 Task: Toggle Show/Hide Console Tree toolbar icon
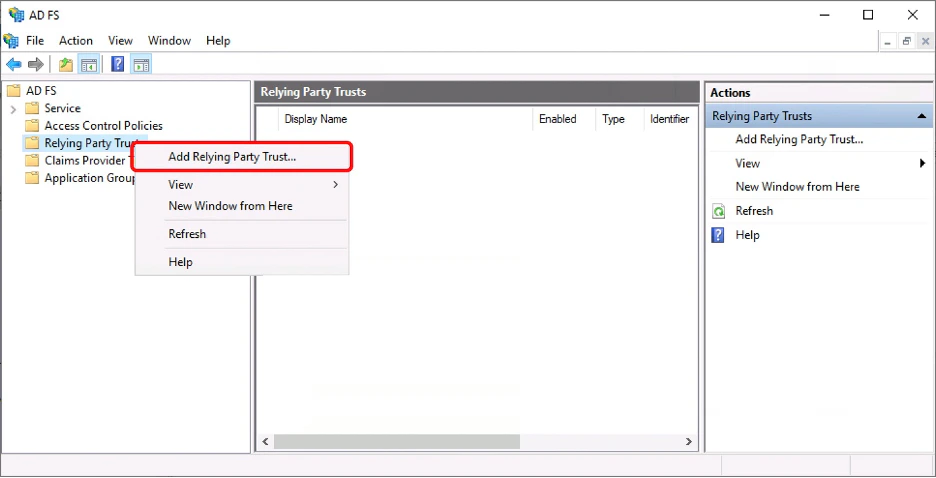[x=89, y=64]
